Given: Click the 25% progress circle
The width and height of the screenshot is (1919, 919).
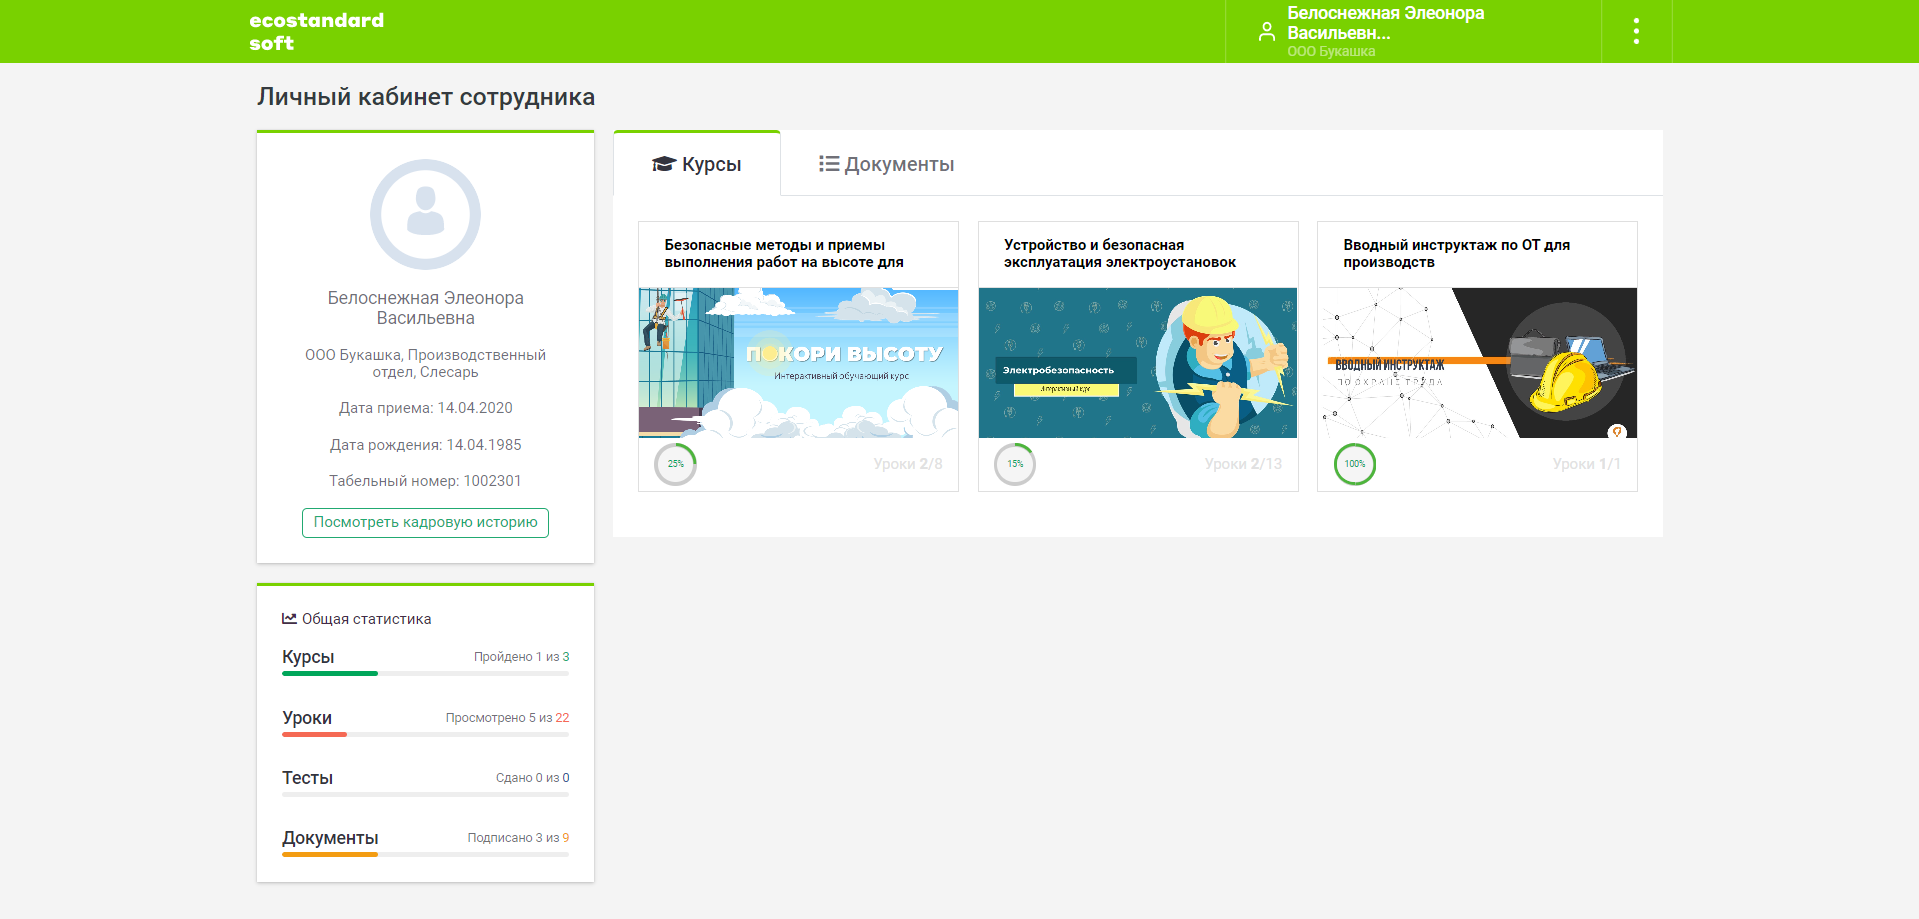Looking at the screenshot, I should point(676,464).
